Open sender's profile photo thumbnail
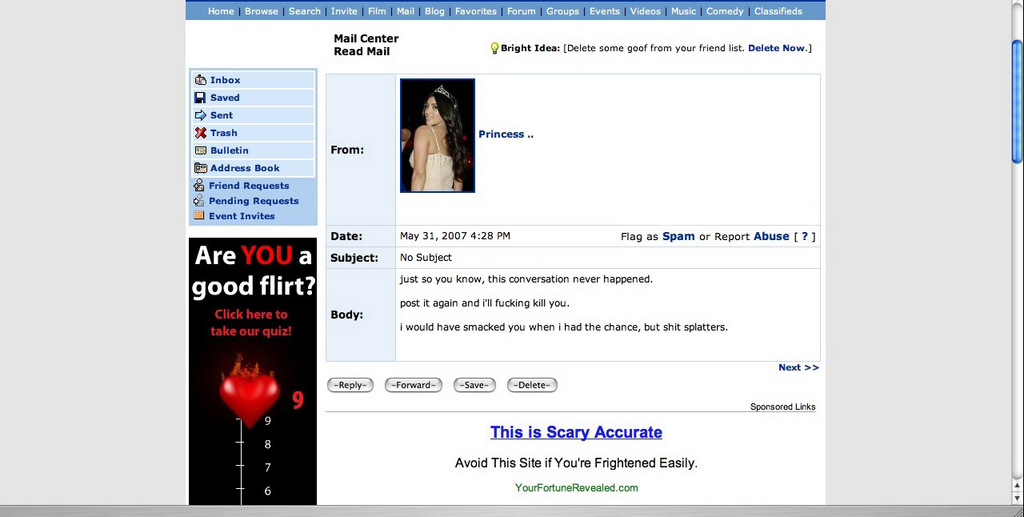 pos(438,136)
